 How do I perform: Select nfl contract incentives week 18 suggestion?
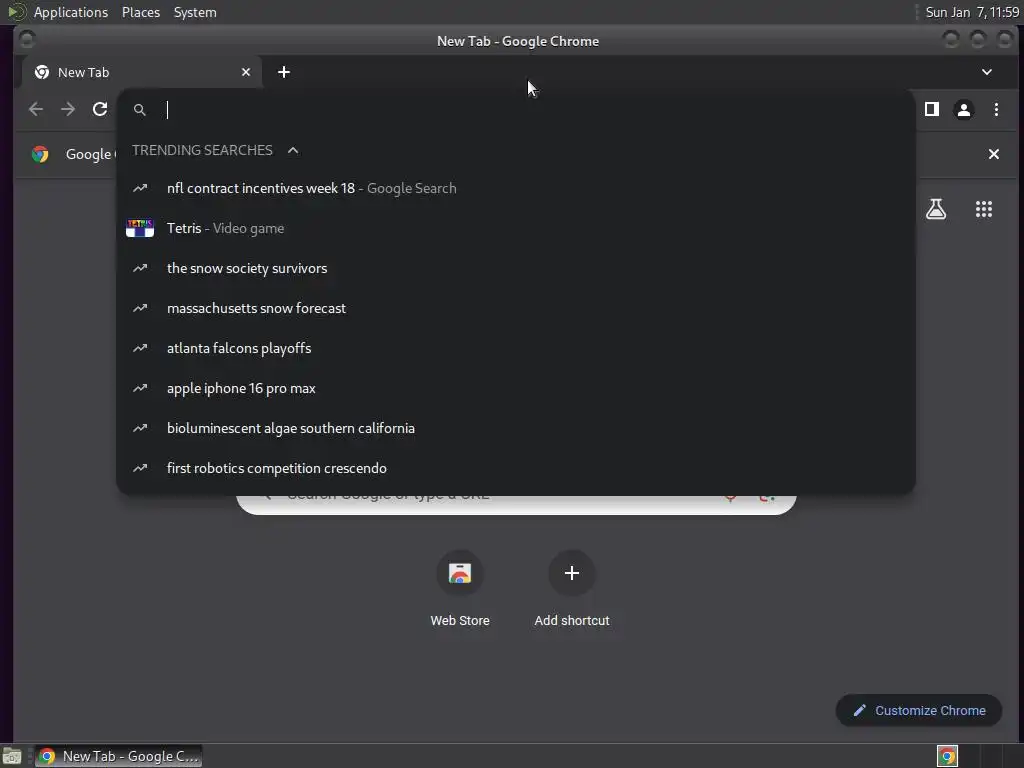516,188
